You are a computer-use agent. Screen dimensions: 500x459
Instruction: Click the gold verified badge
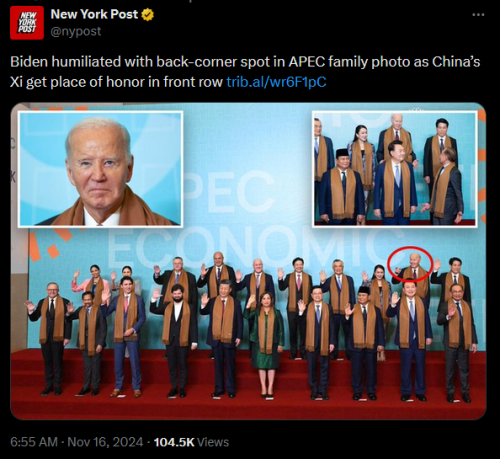(x=148, y=15)
